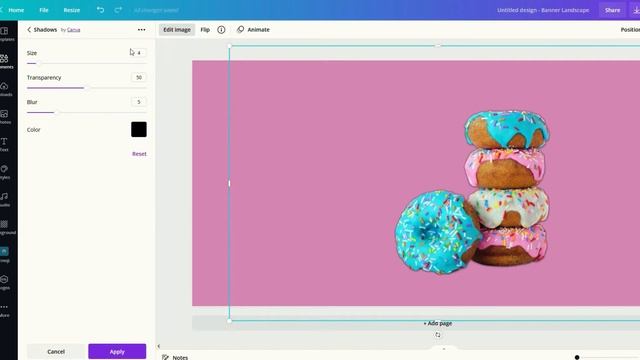
Task: Click the Transparency value field showing 50
Action: pyautogui.click(x=139, y=77)
